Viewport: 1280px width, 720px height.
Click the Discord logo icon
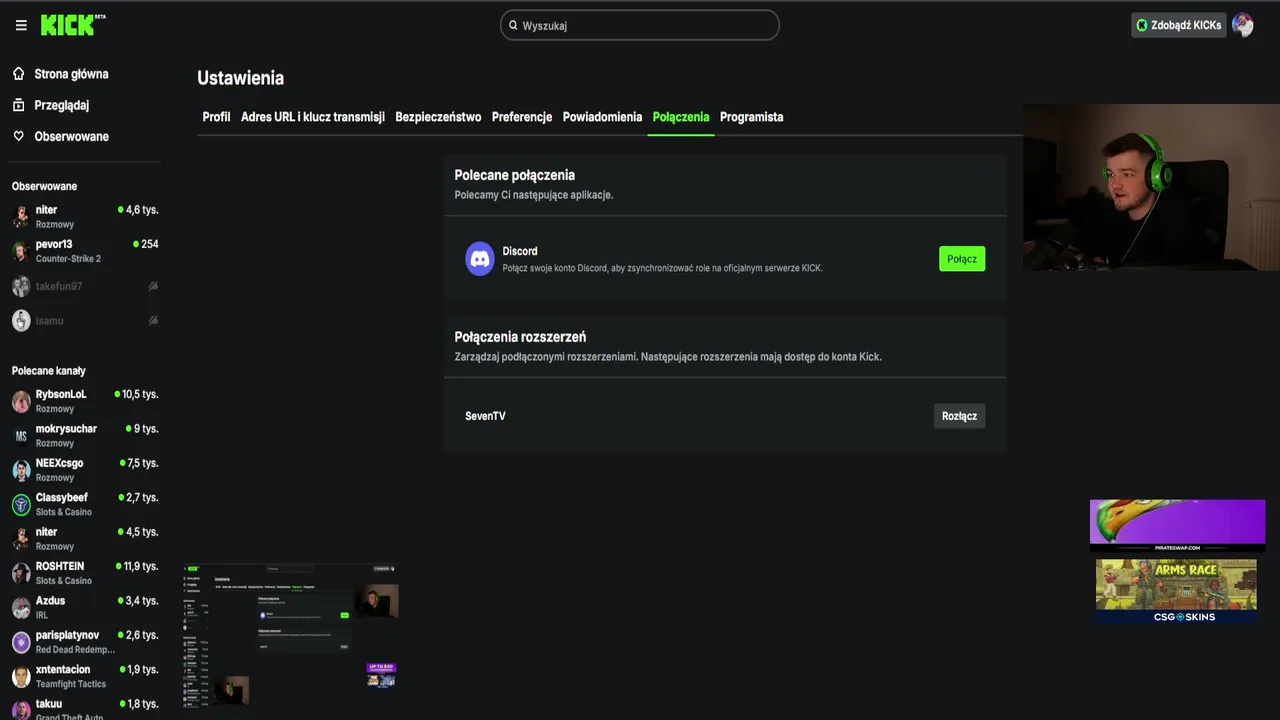pyautogui.click(x=480, y=259)
